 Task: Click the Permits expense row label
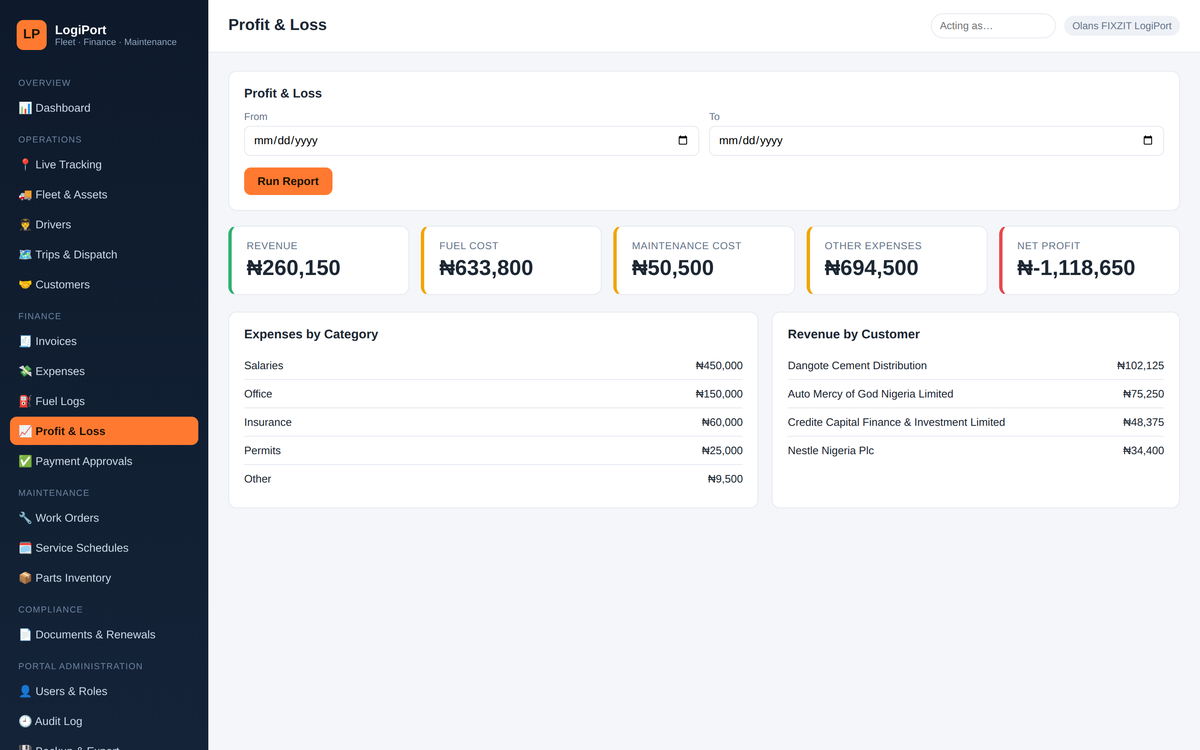263,451
